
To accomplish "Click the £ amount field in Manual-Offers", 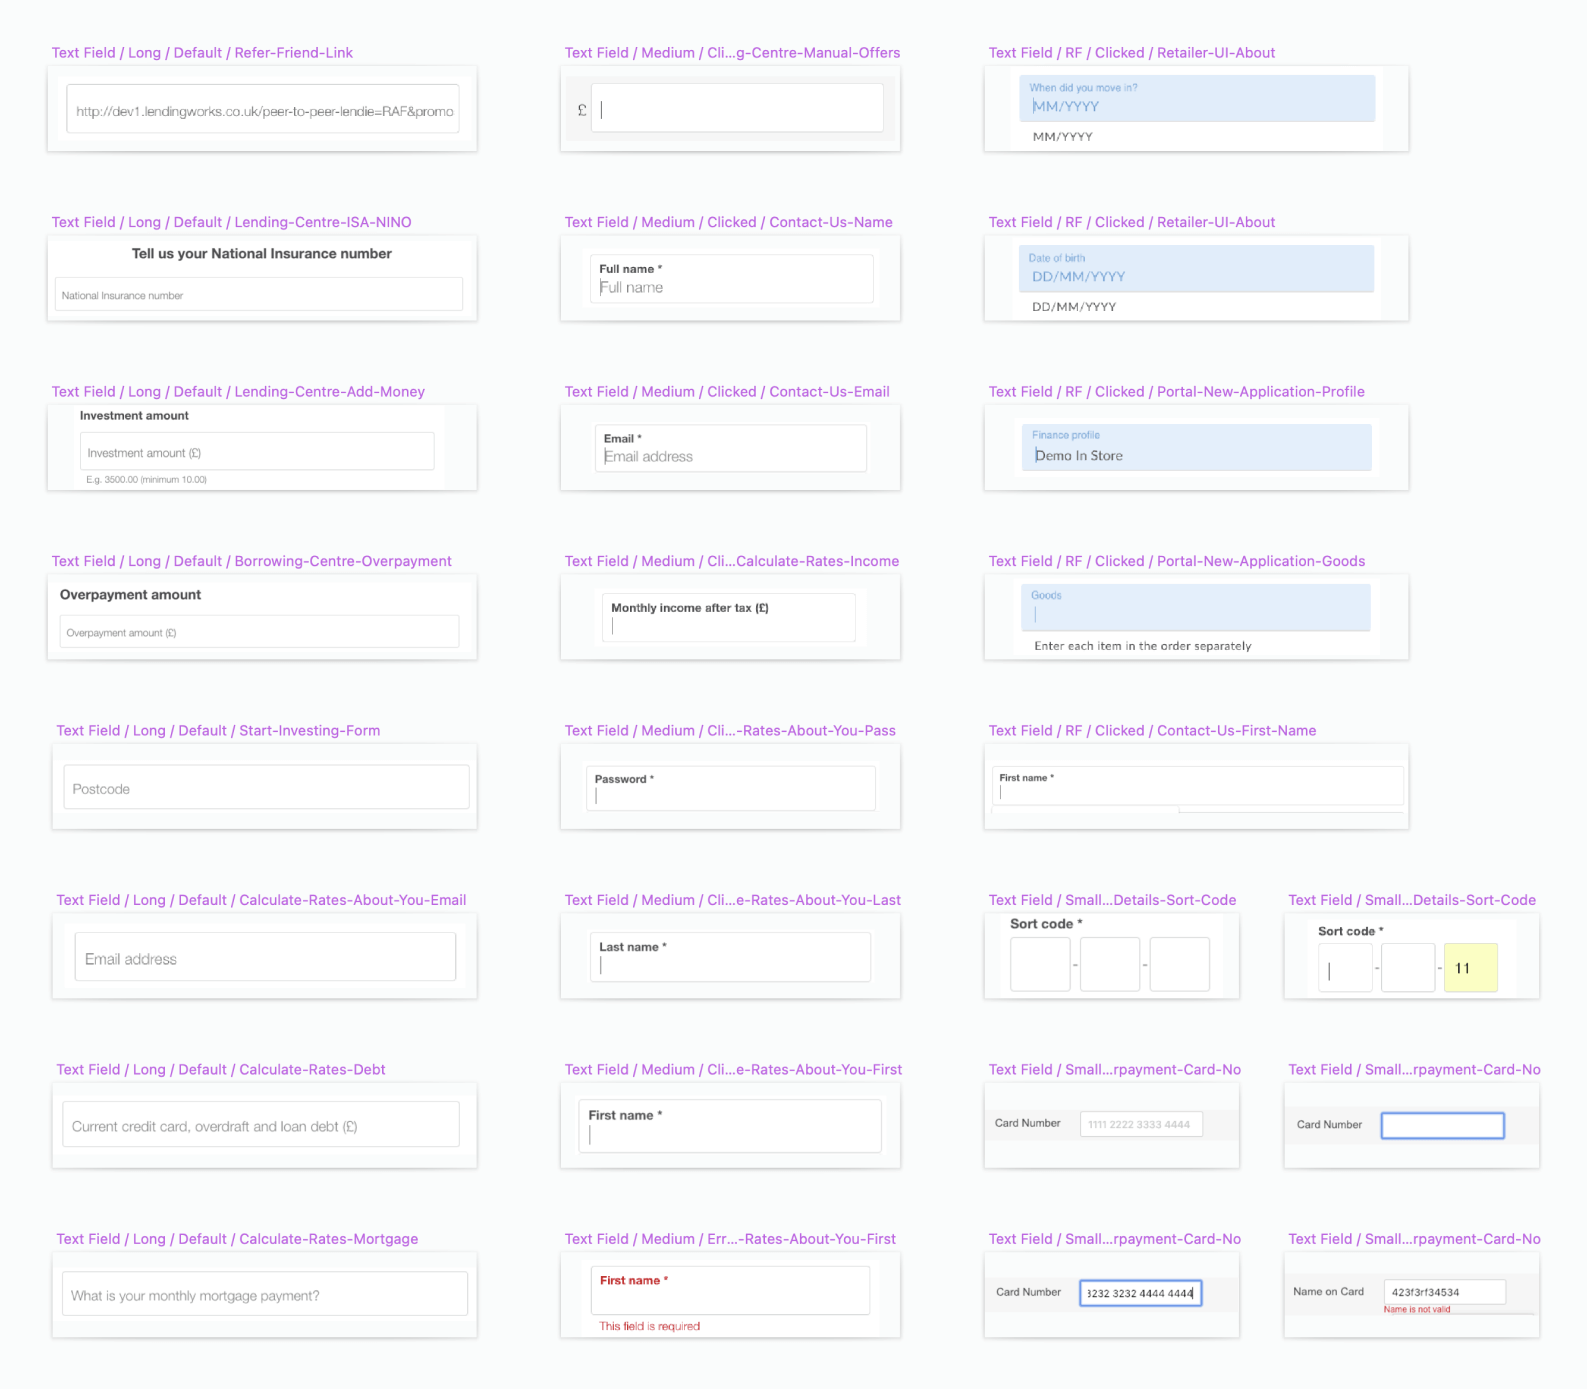I will pos(737,108).
